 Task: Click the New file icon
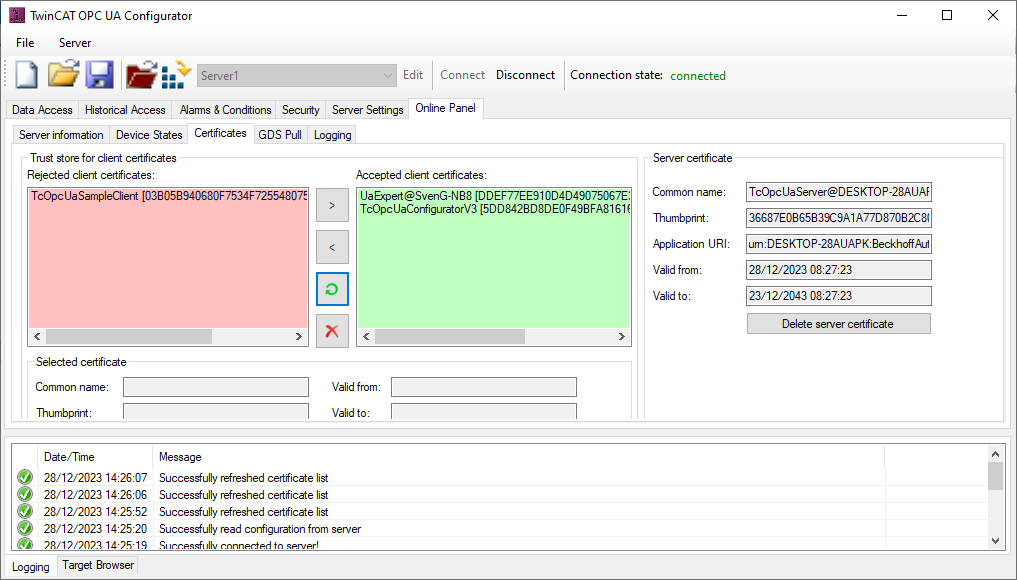click(27, 75)
